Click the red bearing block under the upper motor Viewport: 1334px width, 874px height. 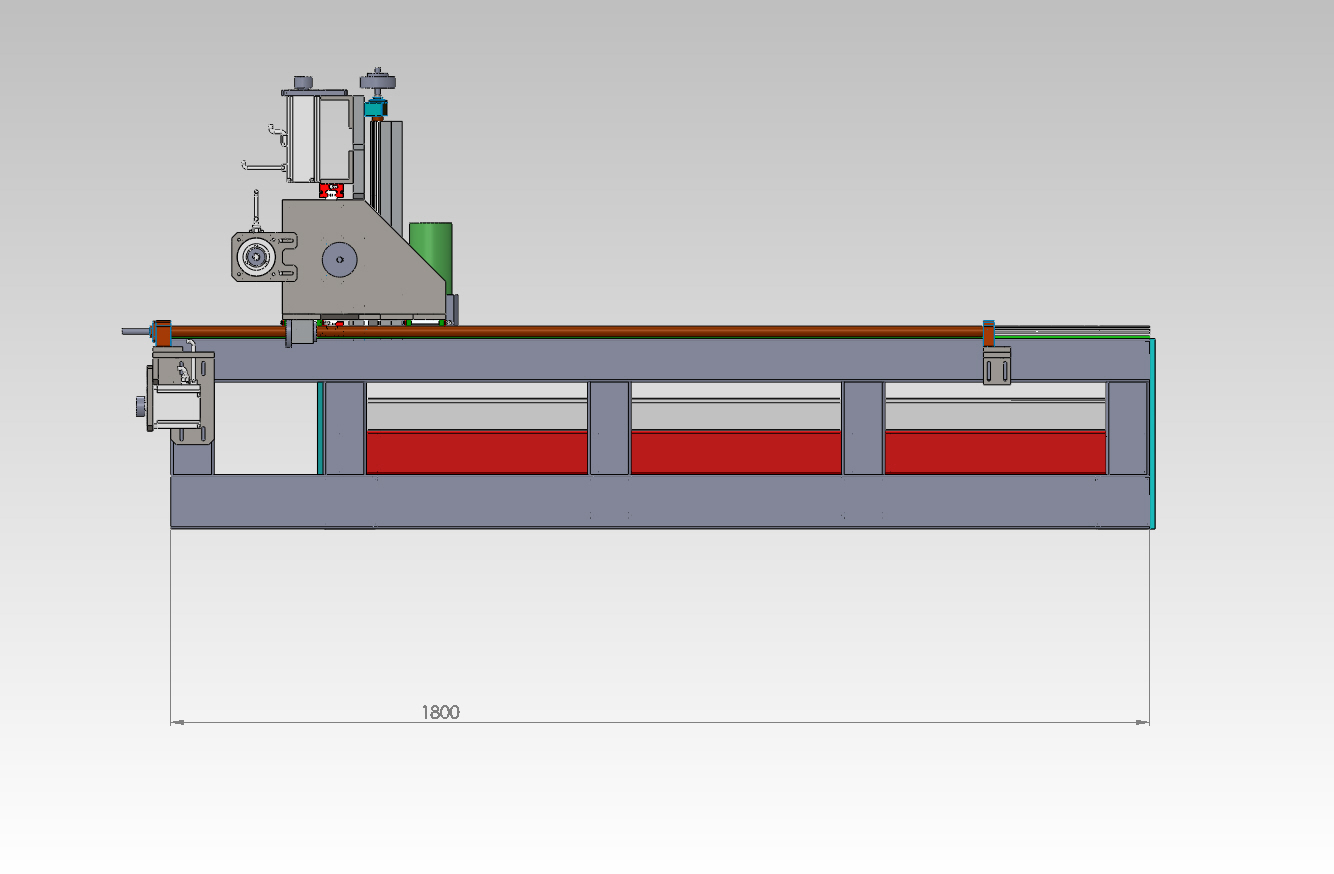click(331, 190)
